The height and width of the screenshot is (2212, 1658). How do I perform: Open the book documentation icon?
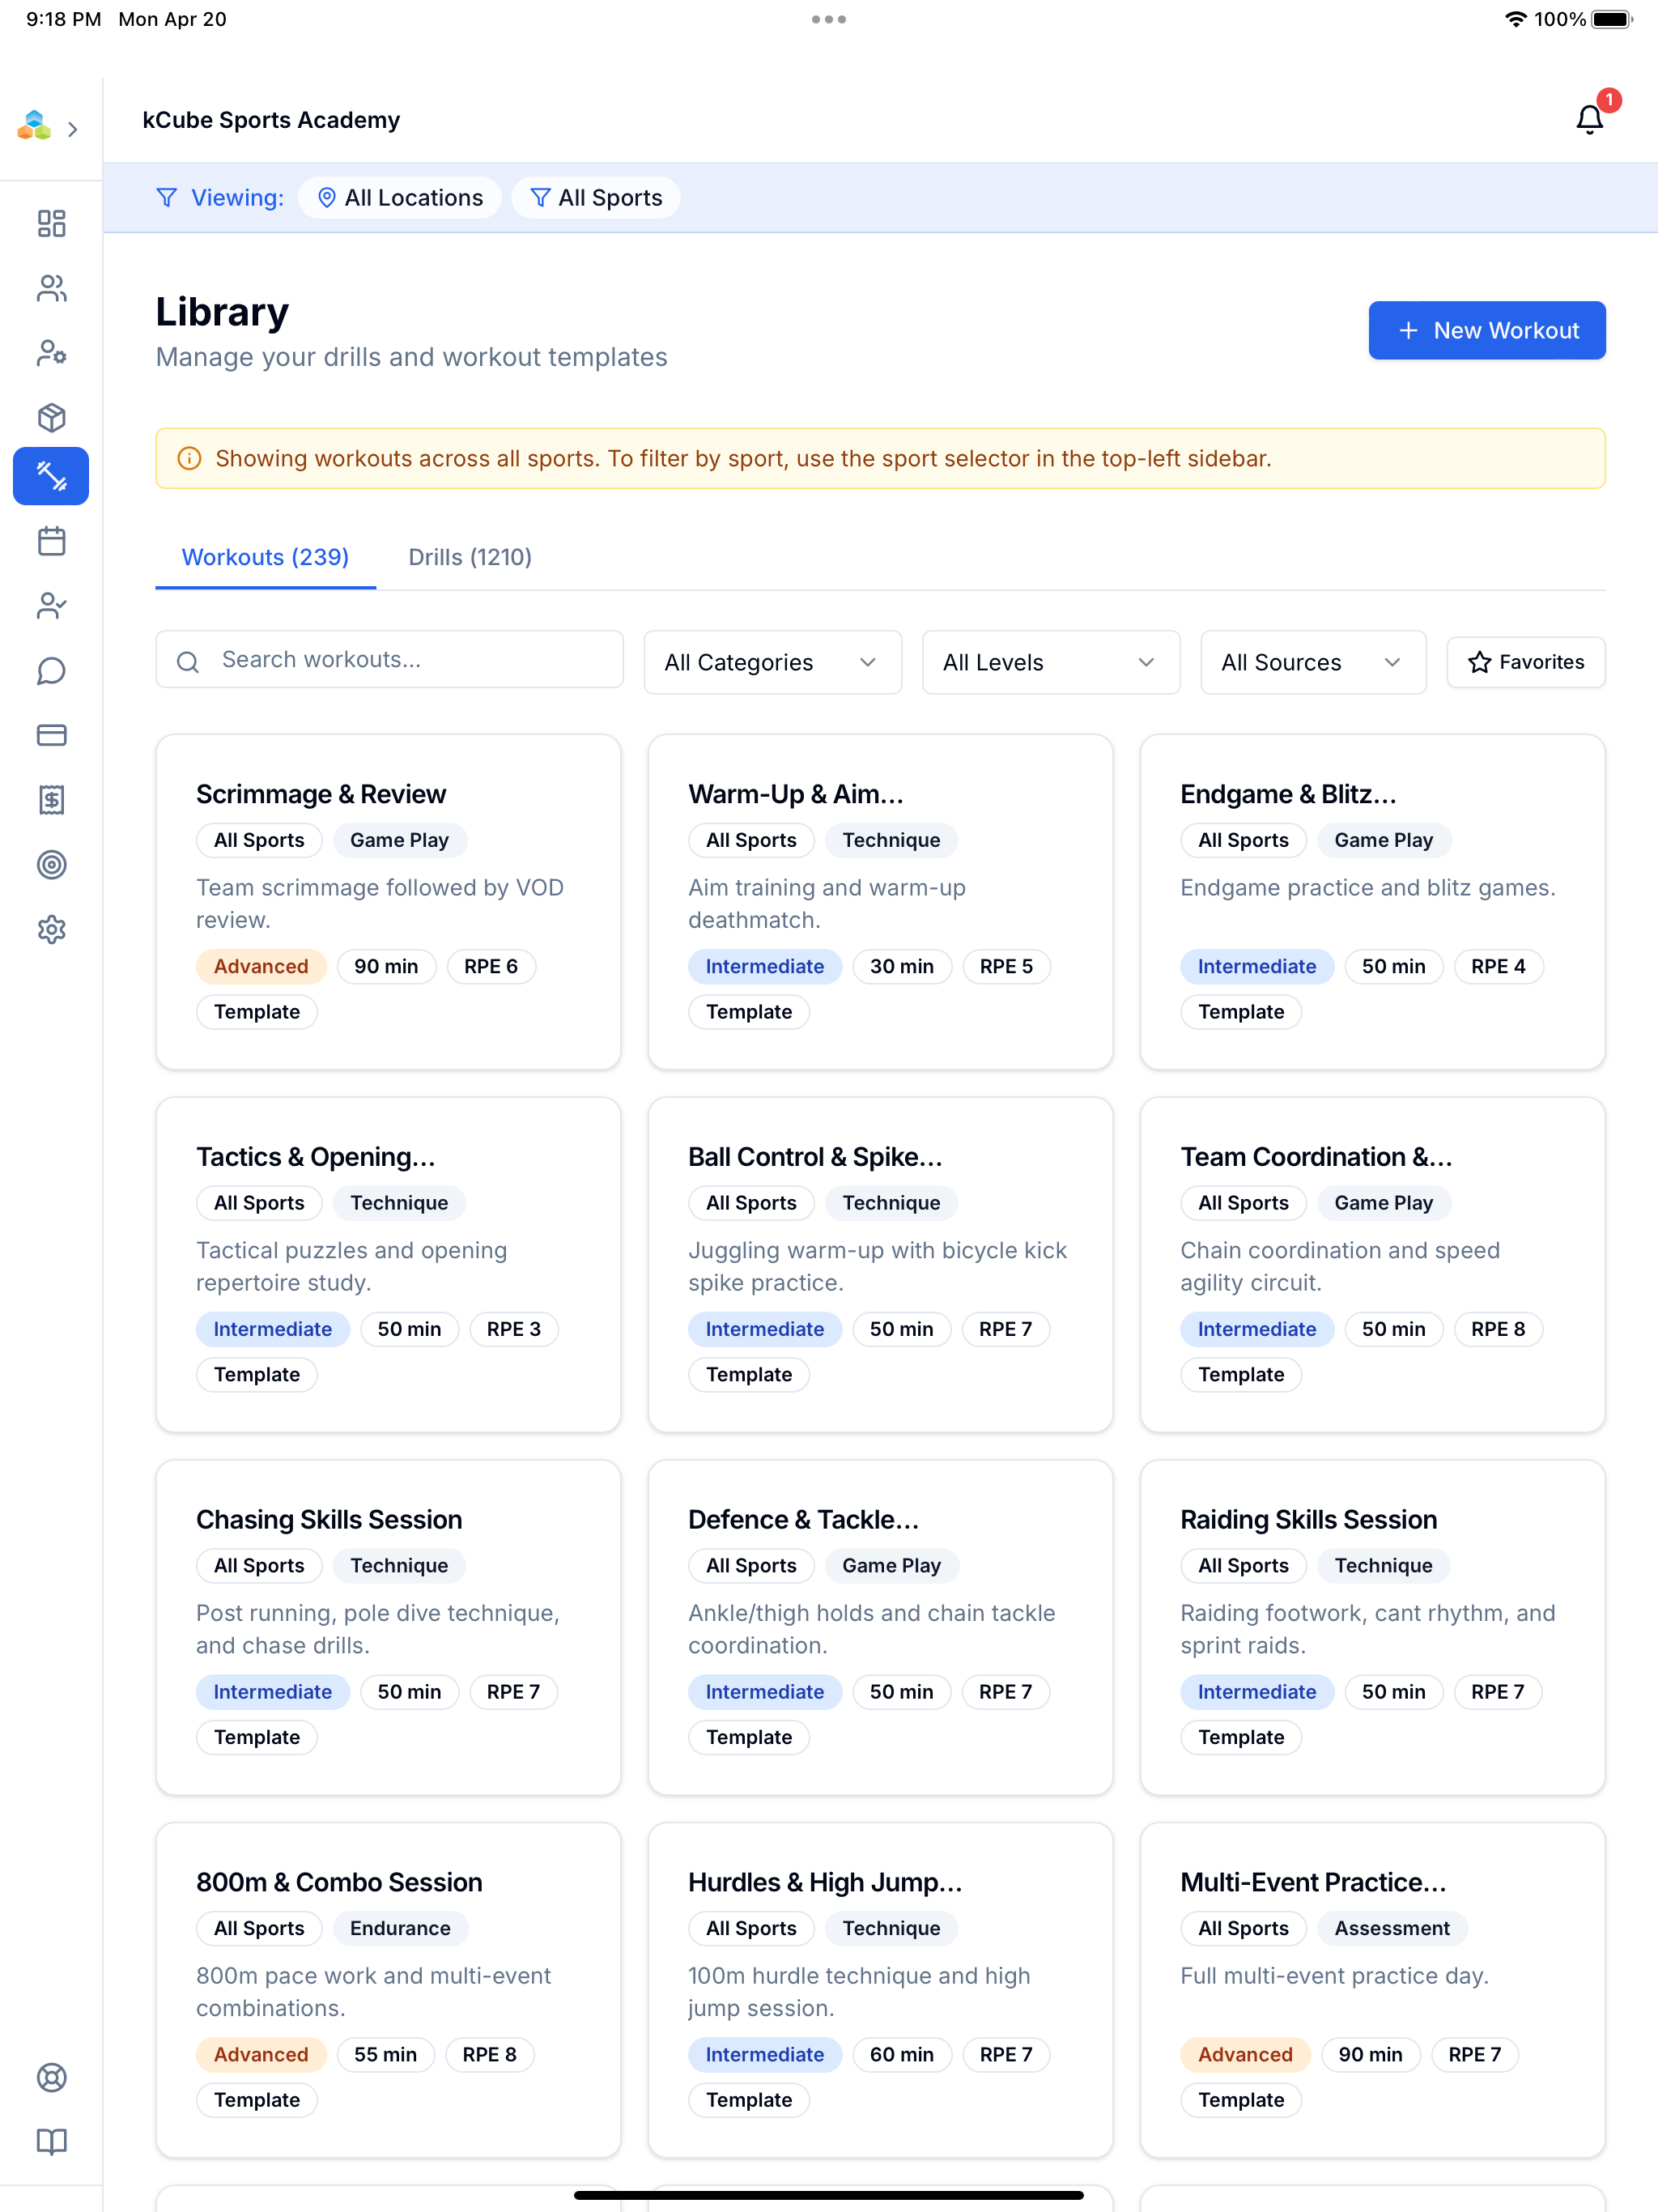point(51,2141)
